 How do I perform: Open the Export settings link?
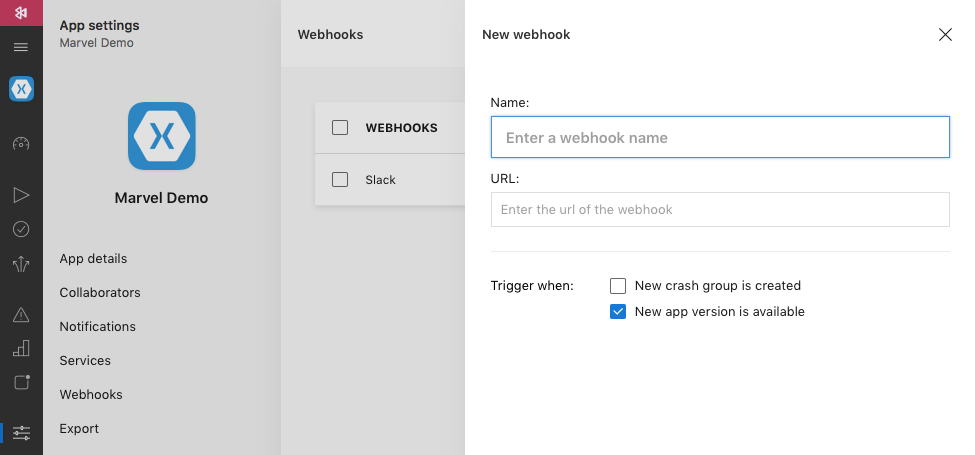point(79,429)
